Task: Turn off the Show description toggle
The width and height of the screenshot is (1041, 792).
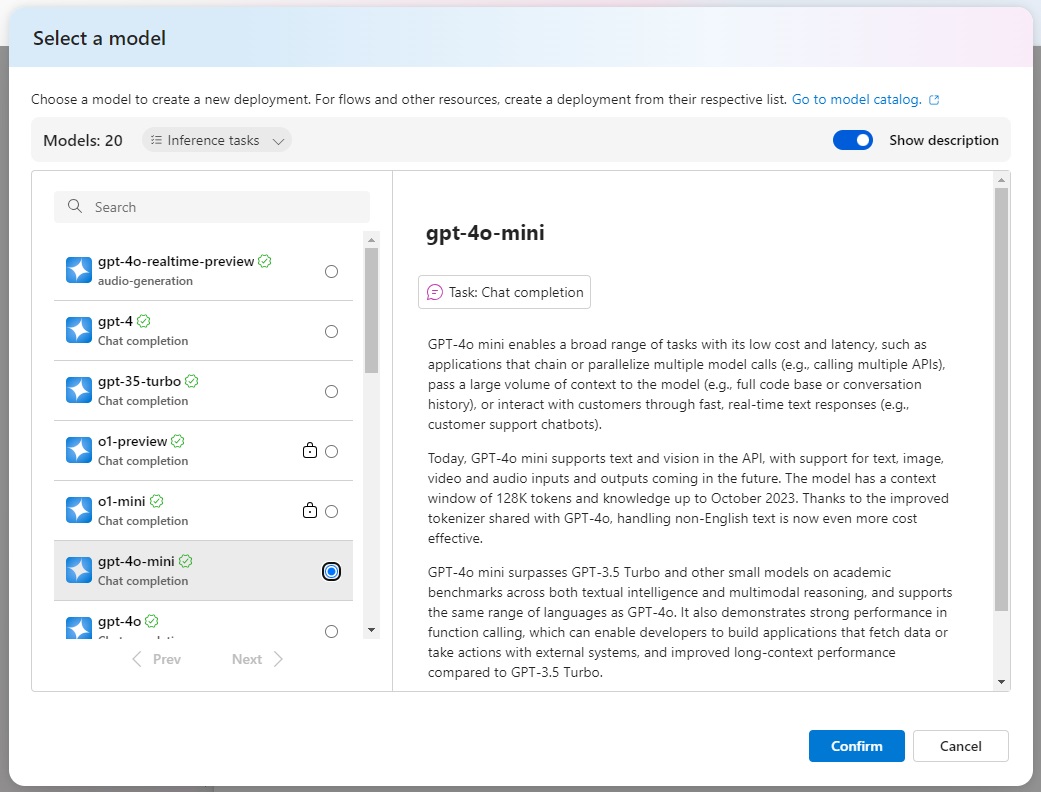Action: [852, 141]
